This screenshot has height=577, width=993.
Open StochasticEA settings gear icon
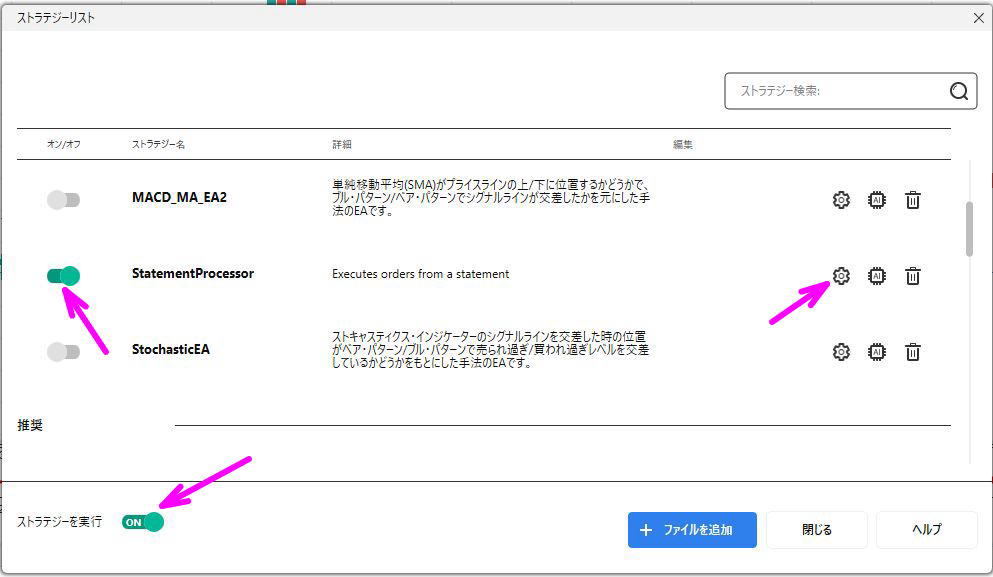pos(841,352)
